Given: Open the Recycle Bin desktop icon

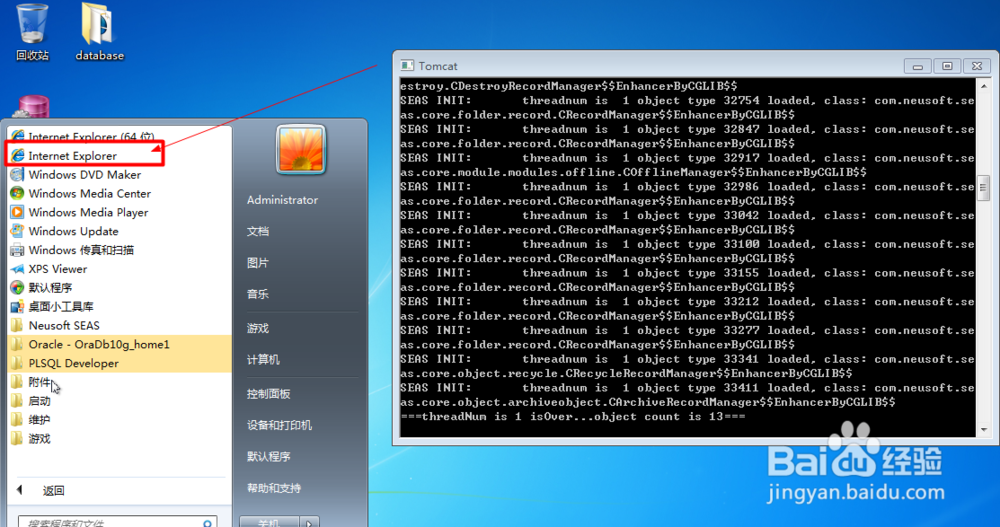Looking at the screenshot, I should pos(32,32).
